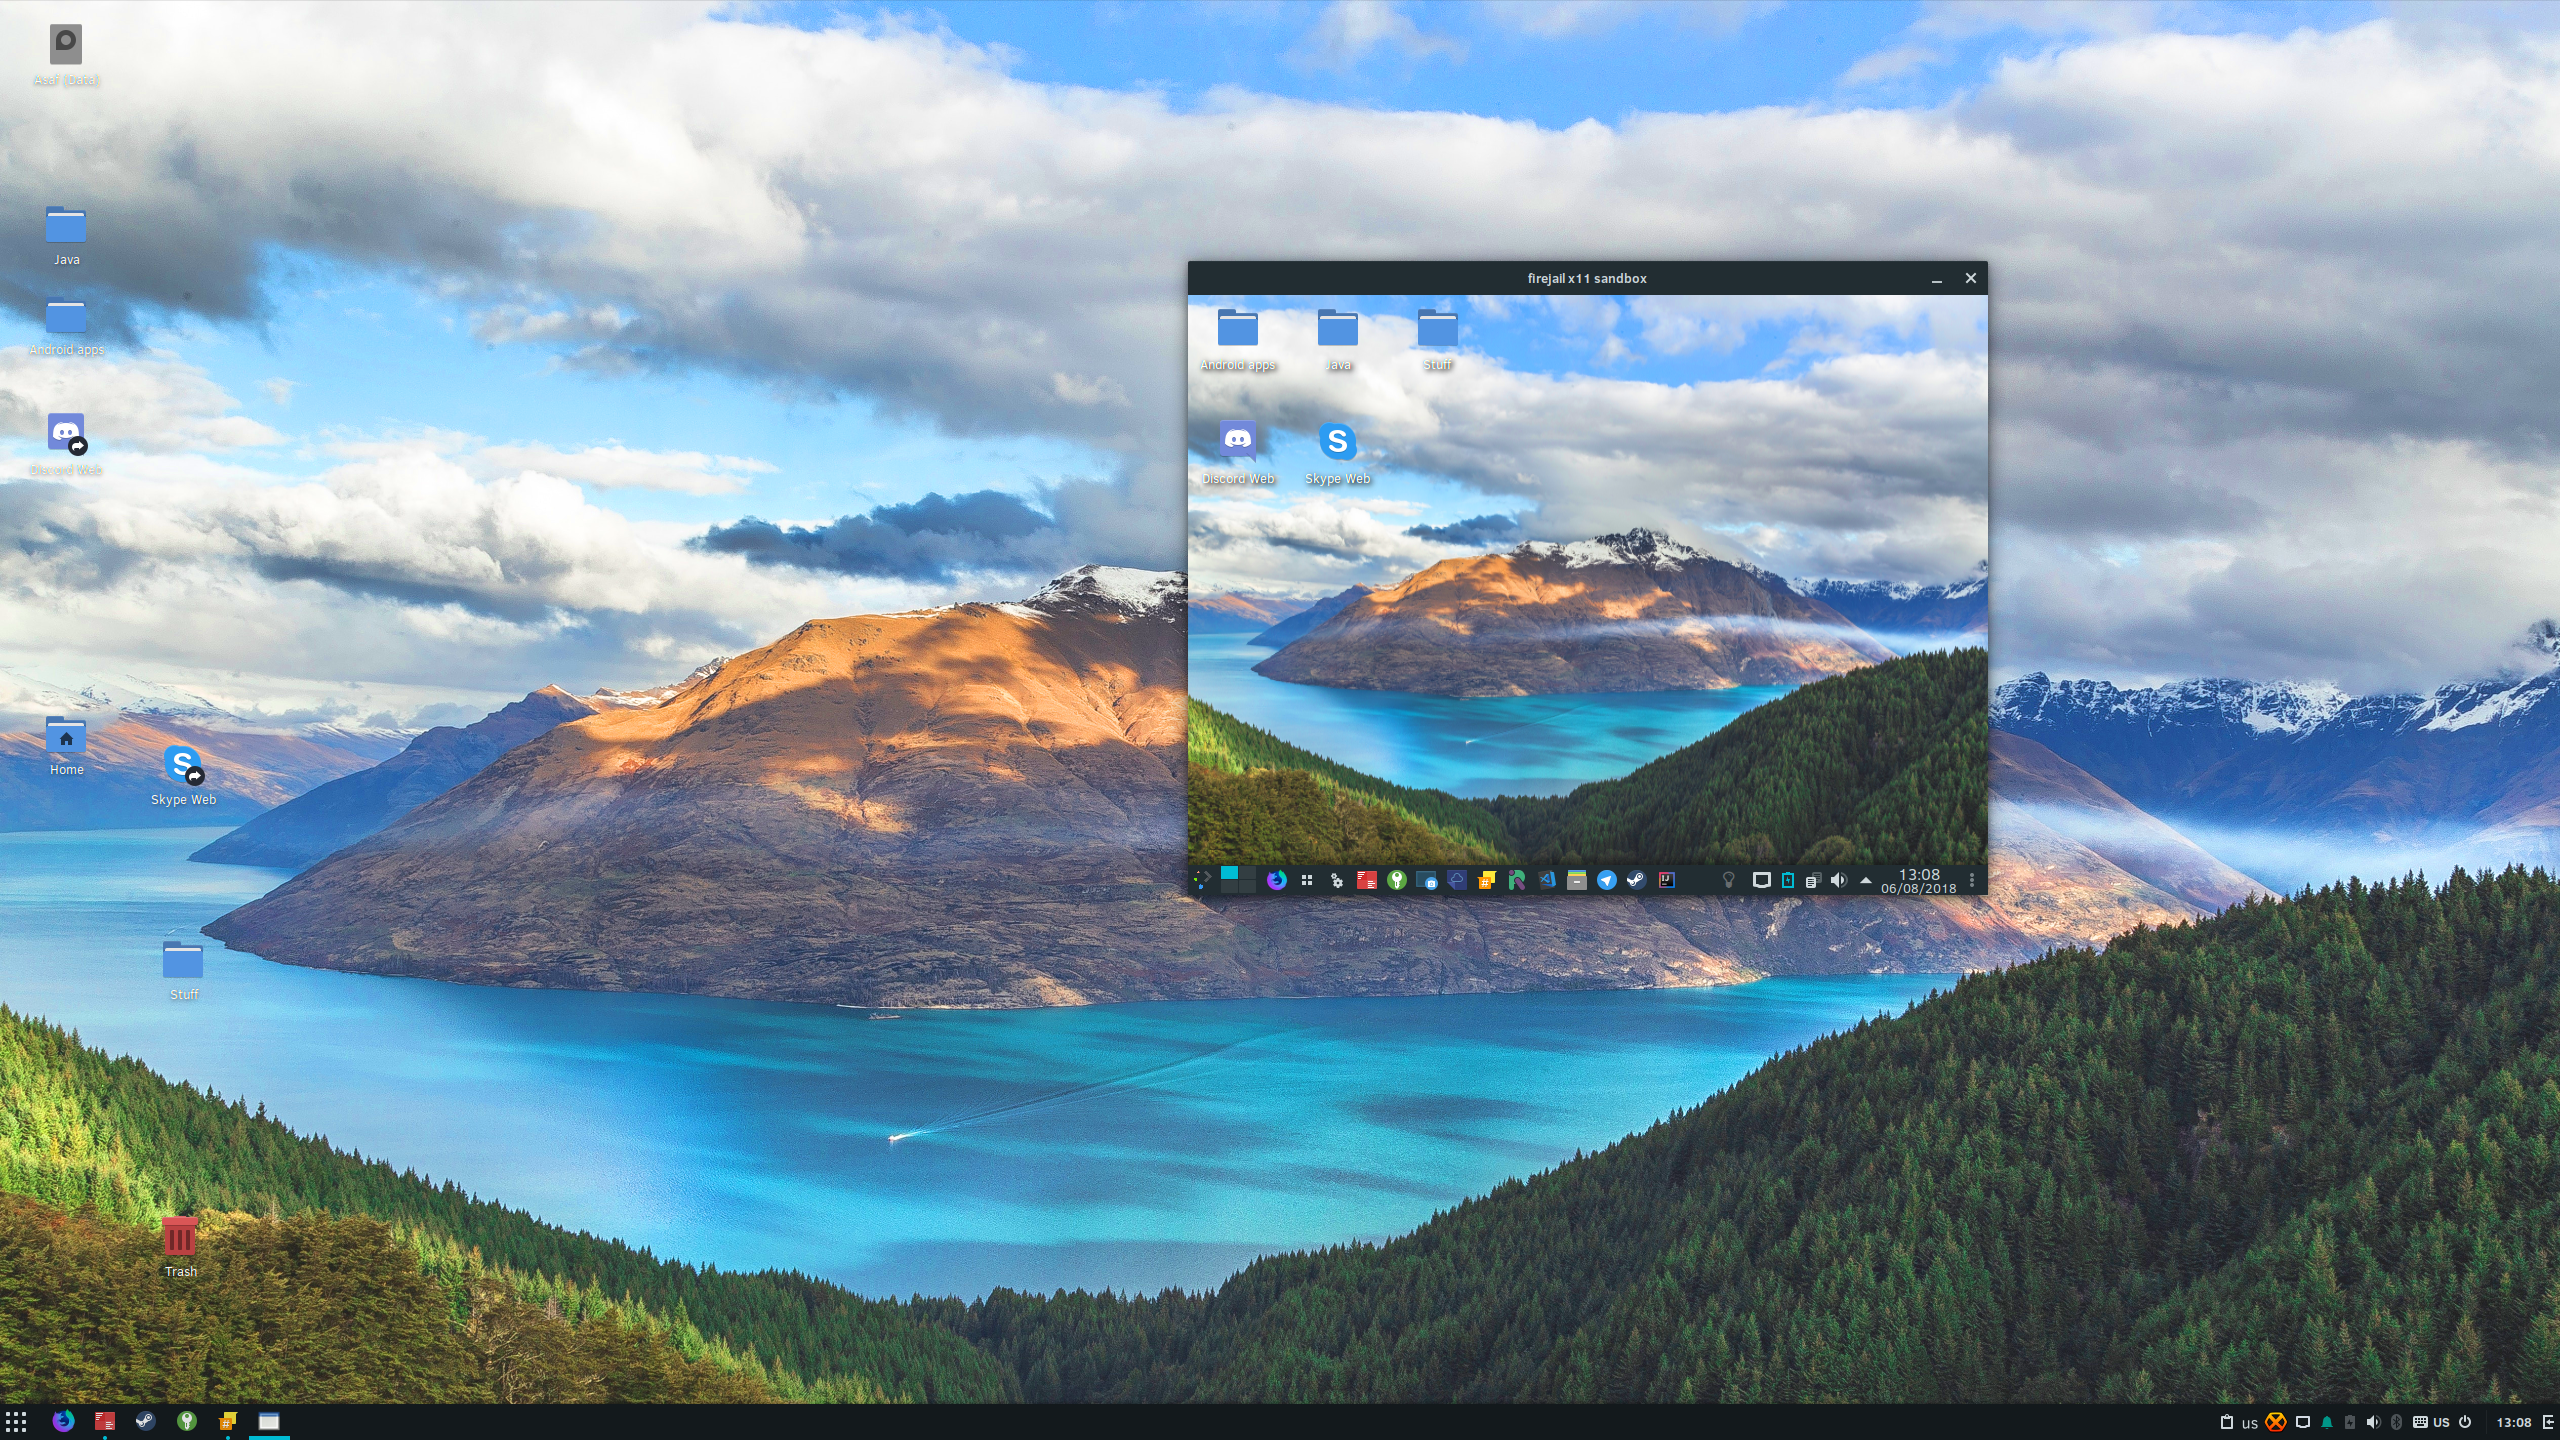Open the battery indicator in main tray
The width and height of the screenshot is (2560, 1440).
click(x=2350, y=1422)
